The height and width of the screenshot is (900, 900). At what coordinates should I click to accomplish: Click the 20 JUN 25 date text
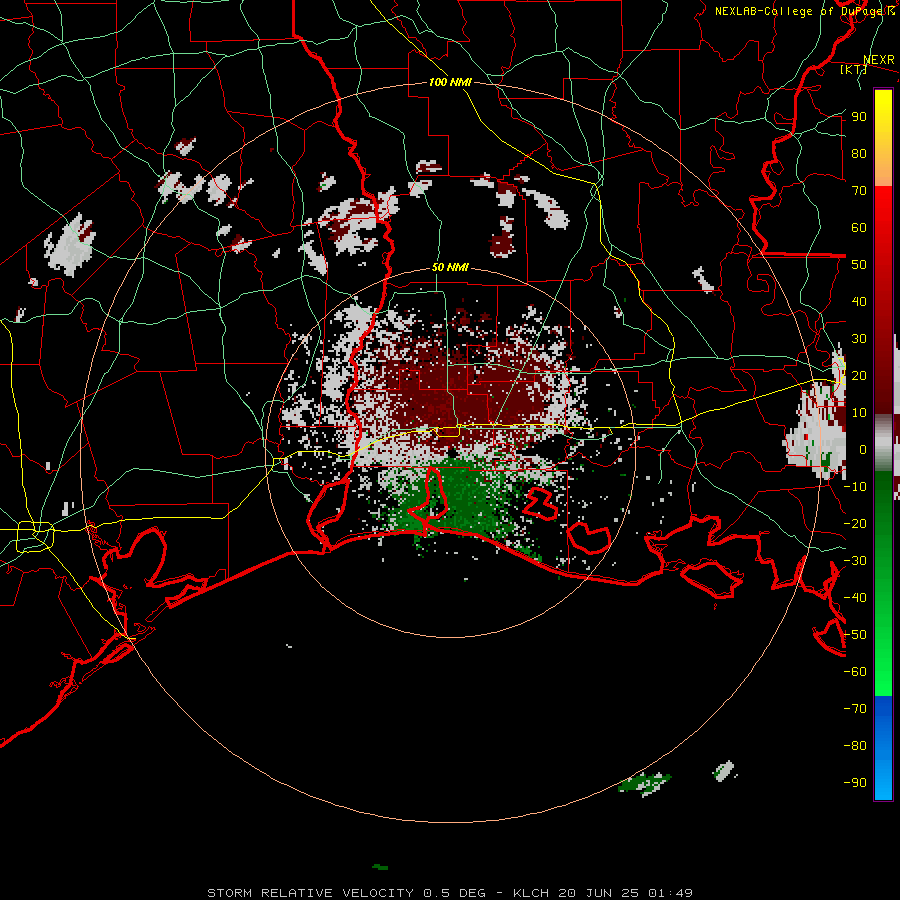(598, 893)
